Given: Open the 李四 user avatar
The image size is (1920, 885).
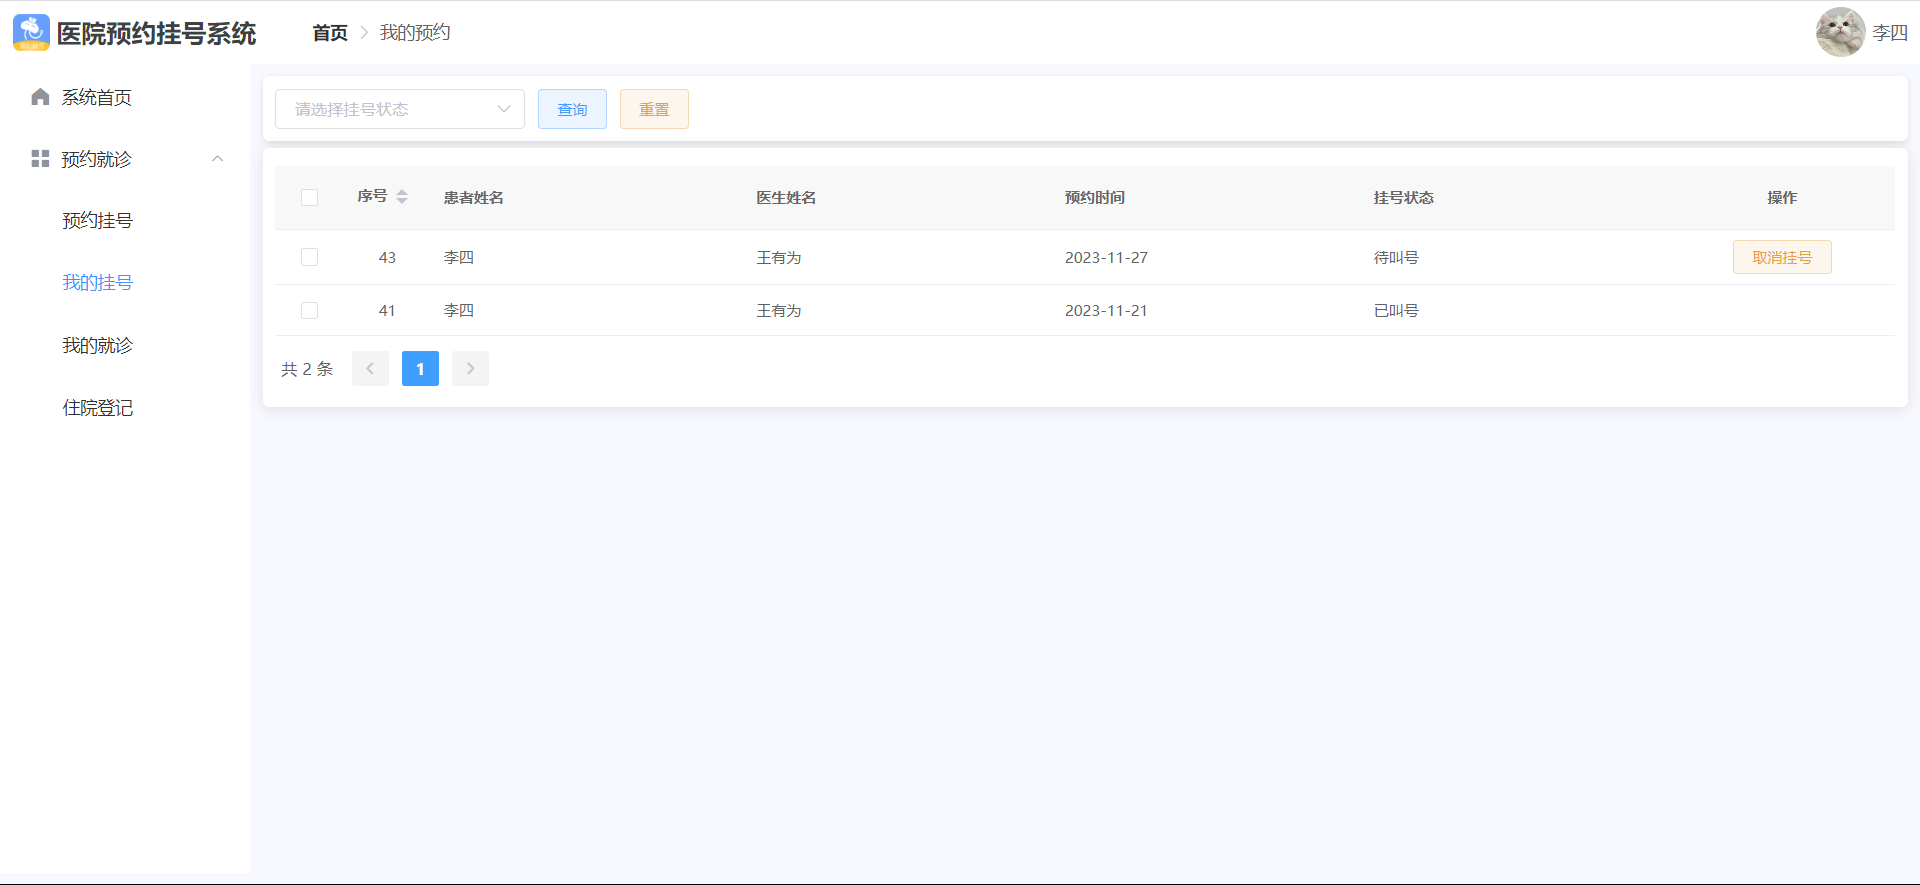Looking at the screenshot, I should point(1840,32).
